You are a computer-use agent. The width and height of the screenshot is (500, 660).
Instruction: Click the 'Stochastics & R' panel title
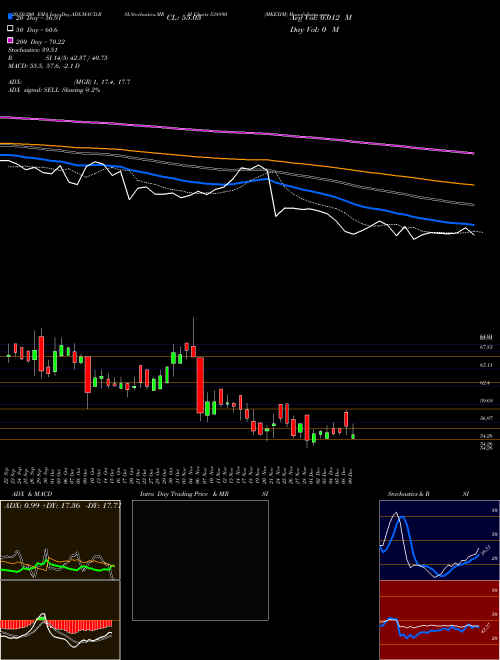tap(409, 494)
